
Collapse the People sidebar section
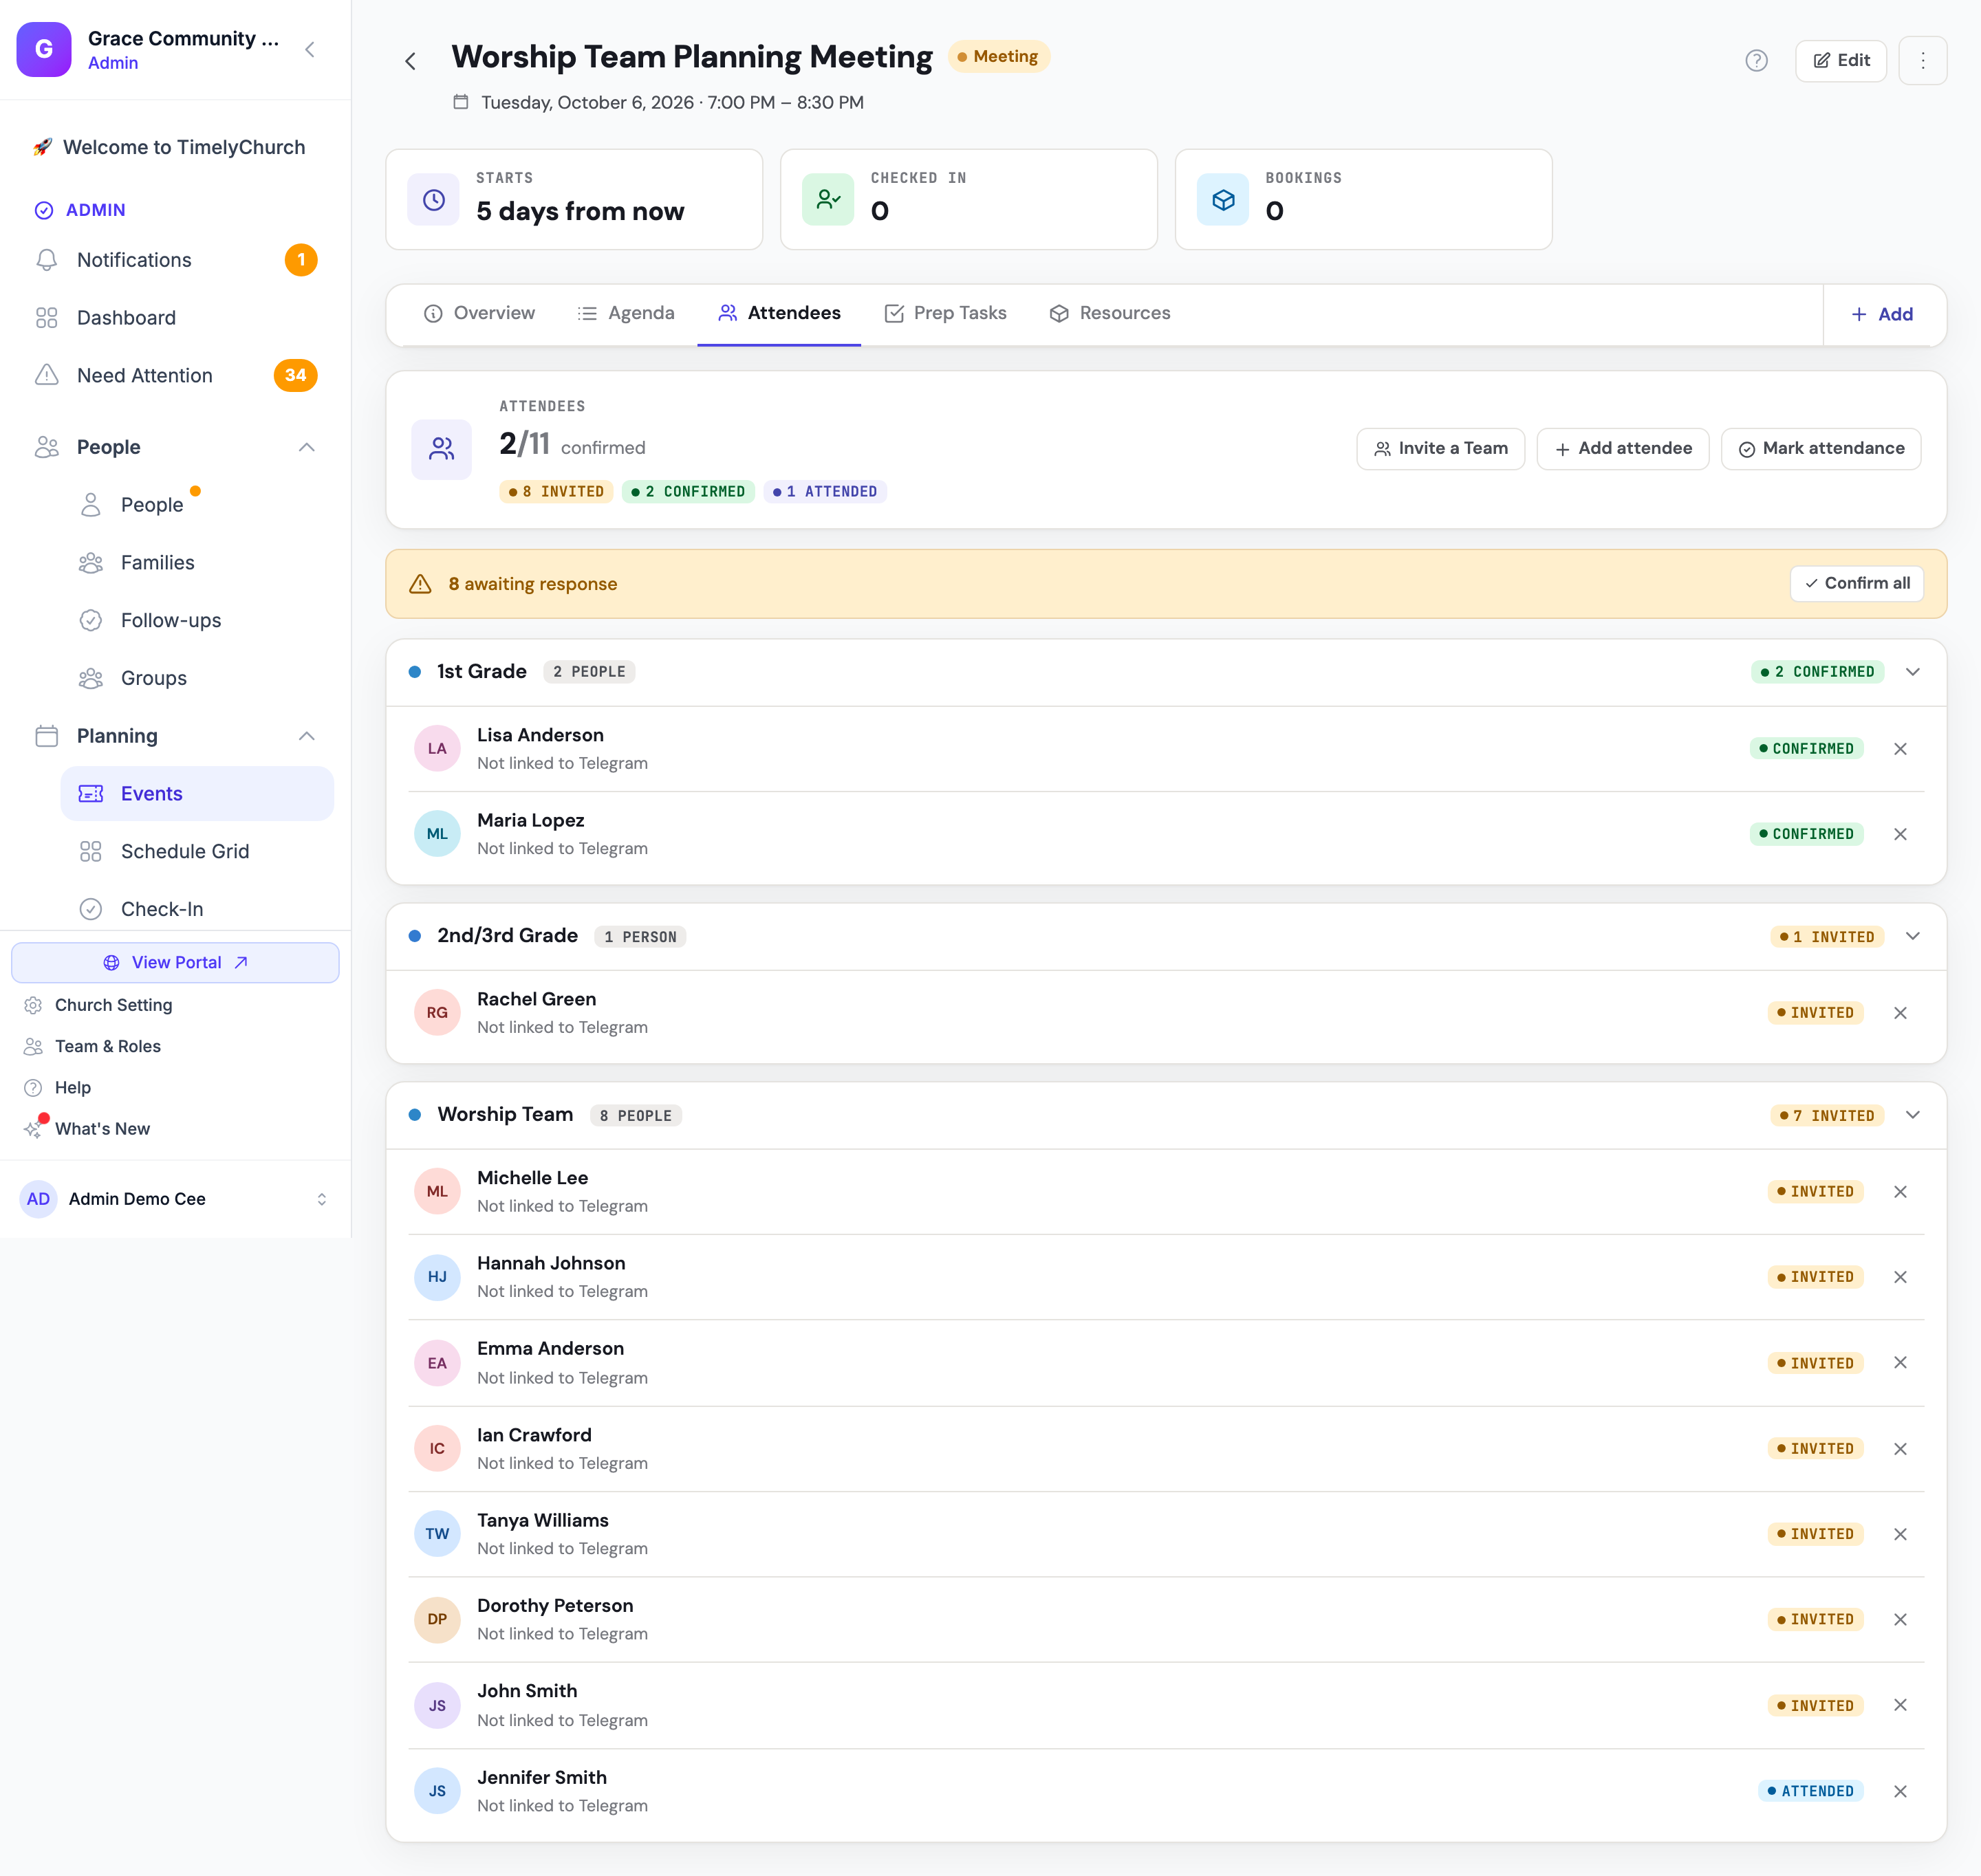pos(307,447)
